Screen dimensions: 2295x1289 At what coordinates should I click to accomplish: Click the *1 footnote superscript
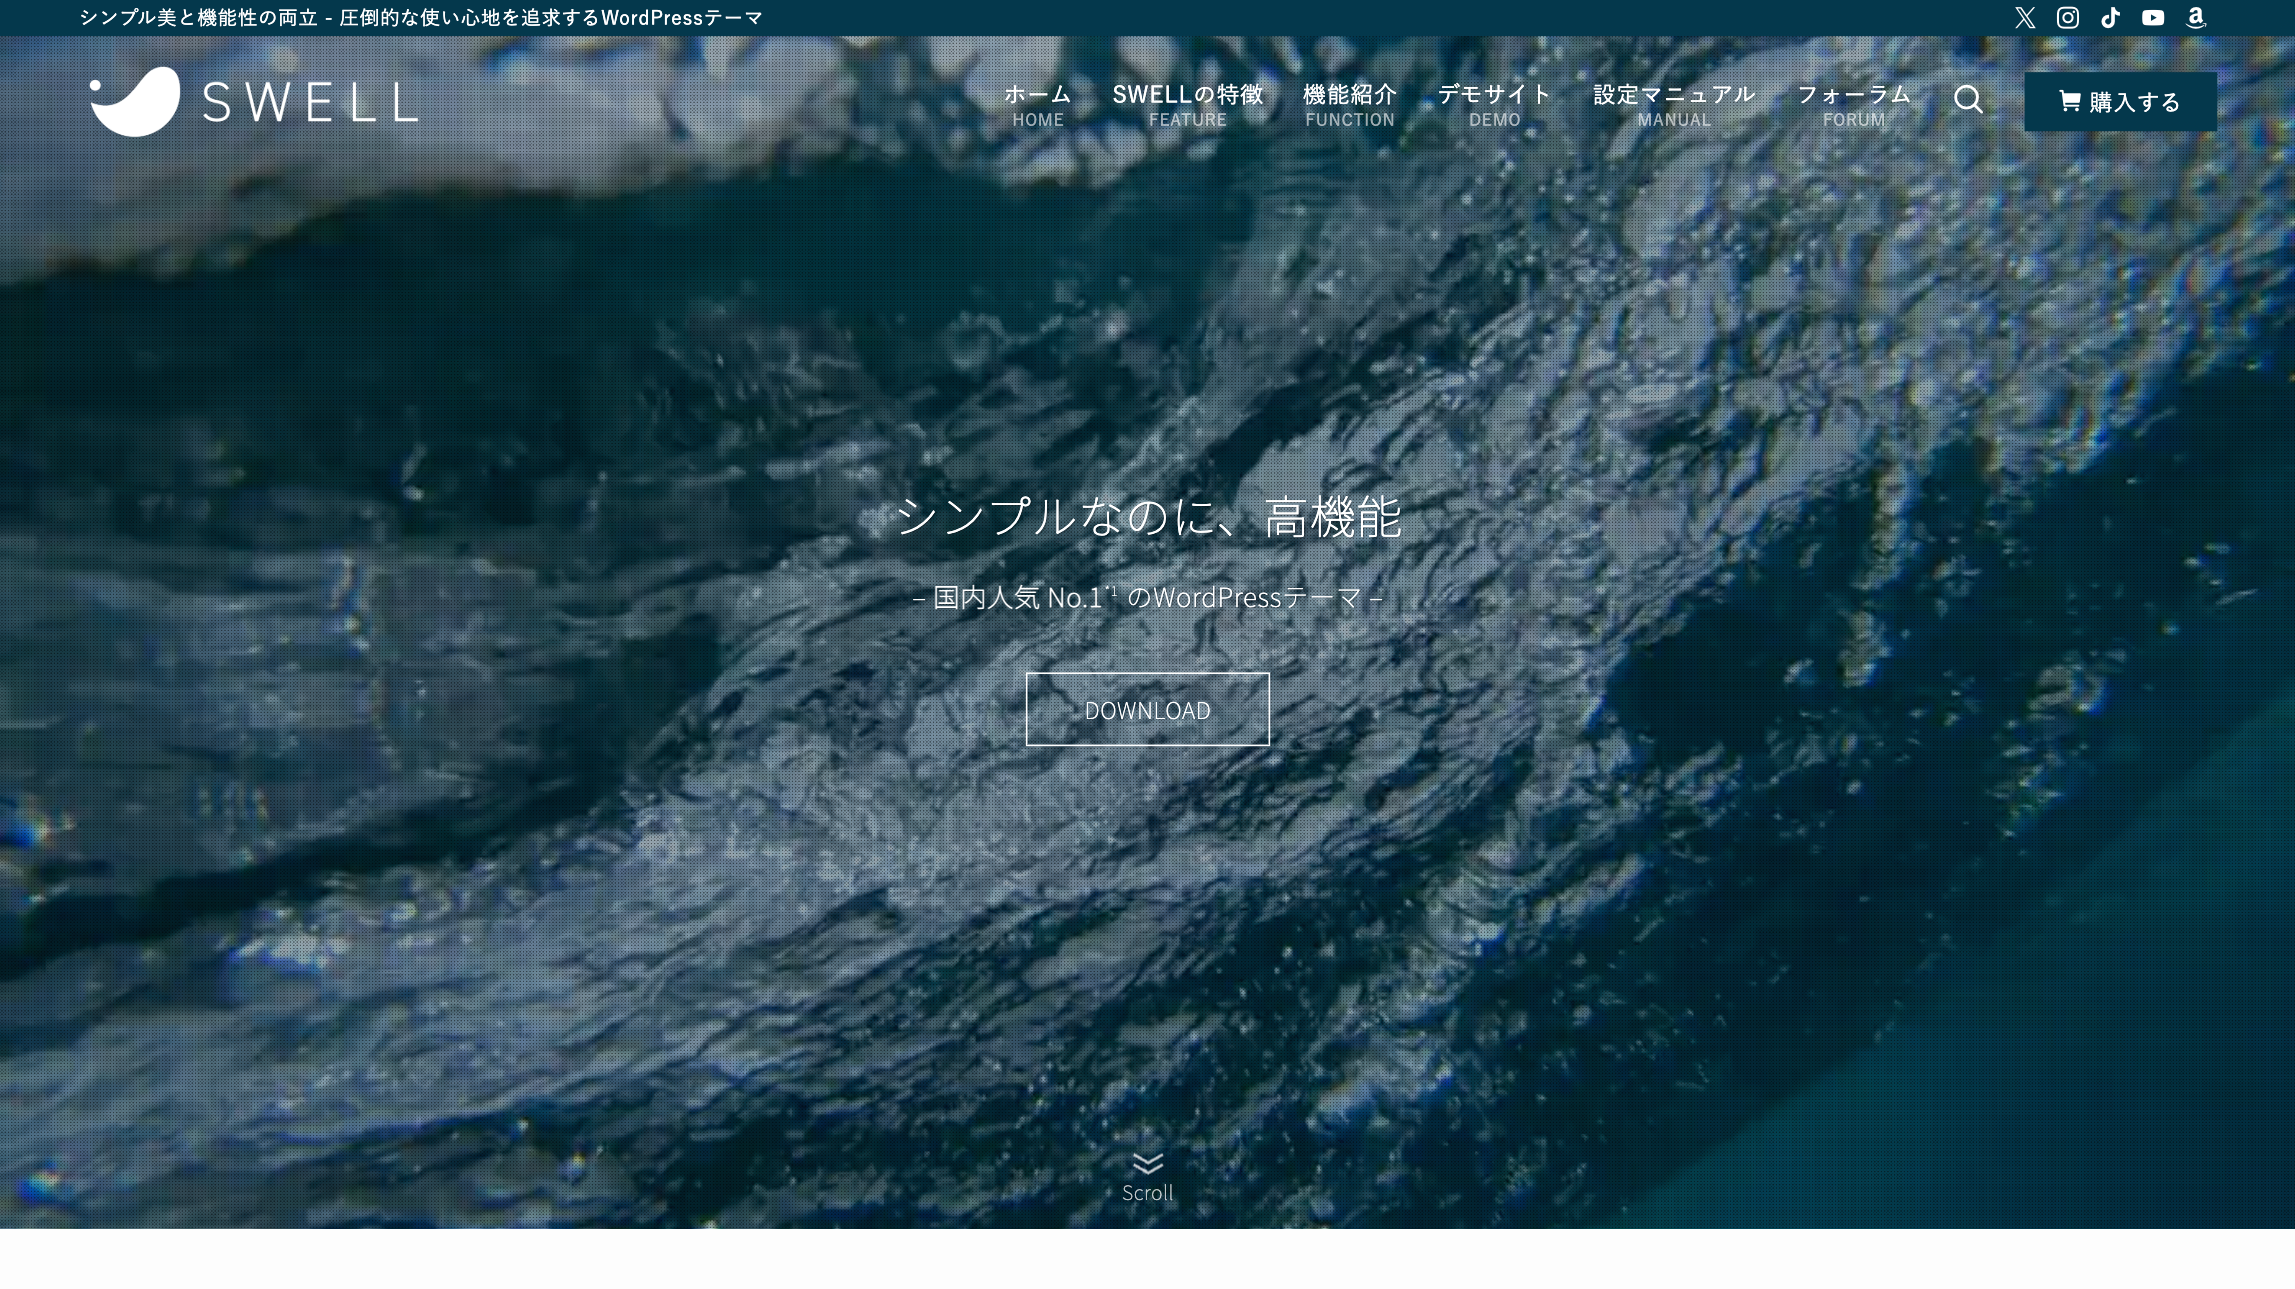pyautogui.click(x=1111, y=591)
